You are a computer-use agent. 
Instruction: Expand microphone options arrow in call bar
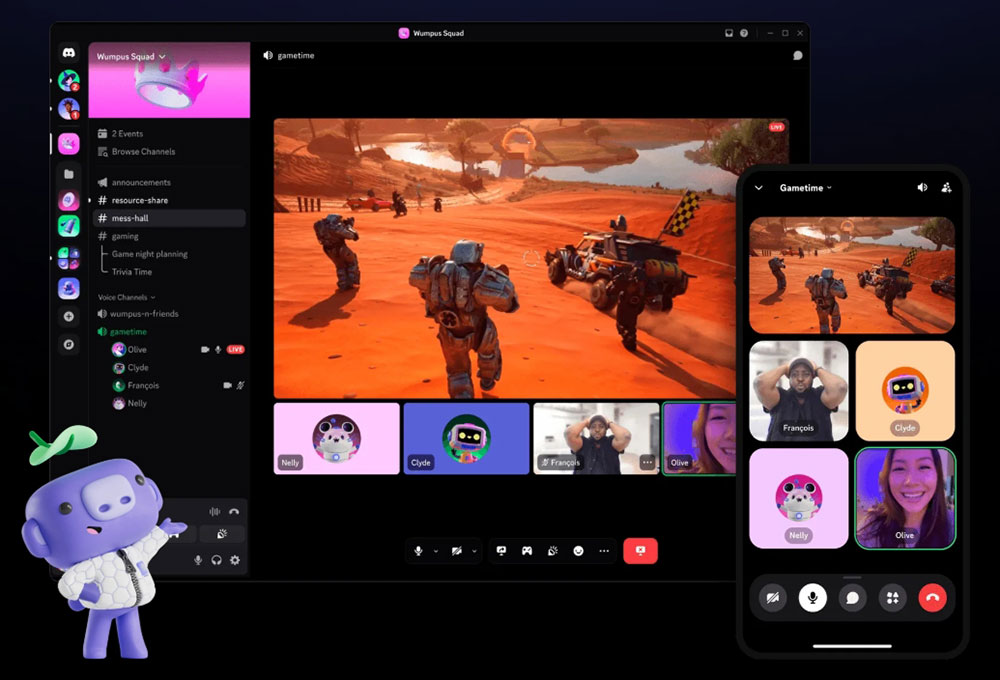tap(436, 551)
